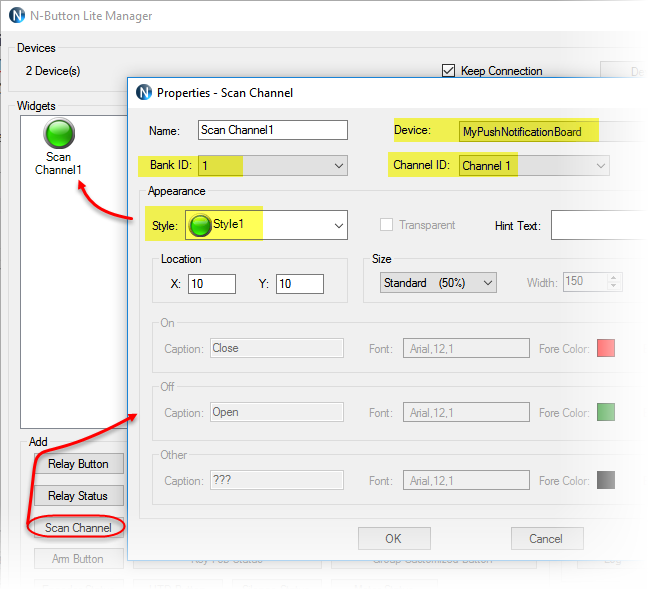Add a Relay Button widget

click(x=79, y=464)
